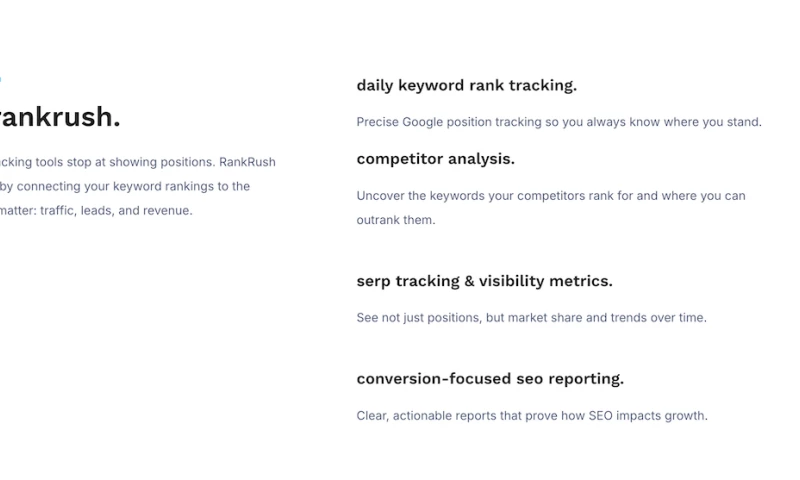The width and height of the screenshot is (800, 480).
Task: Click the "rankrush." main heading
Action: 60,118
